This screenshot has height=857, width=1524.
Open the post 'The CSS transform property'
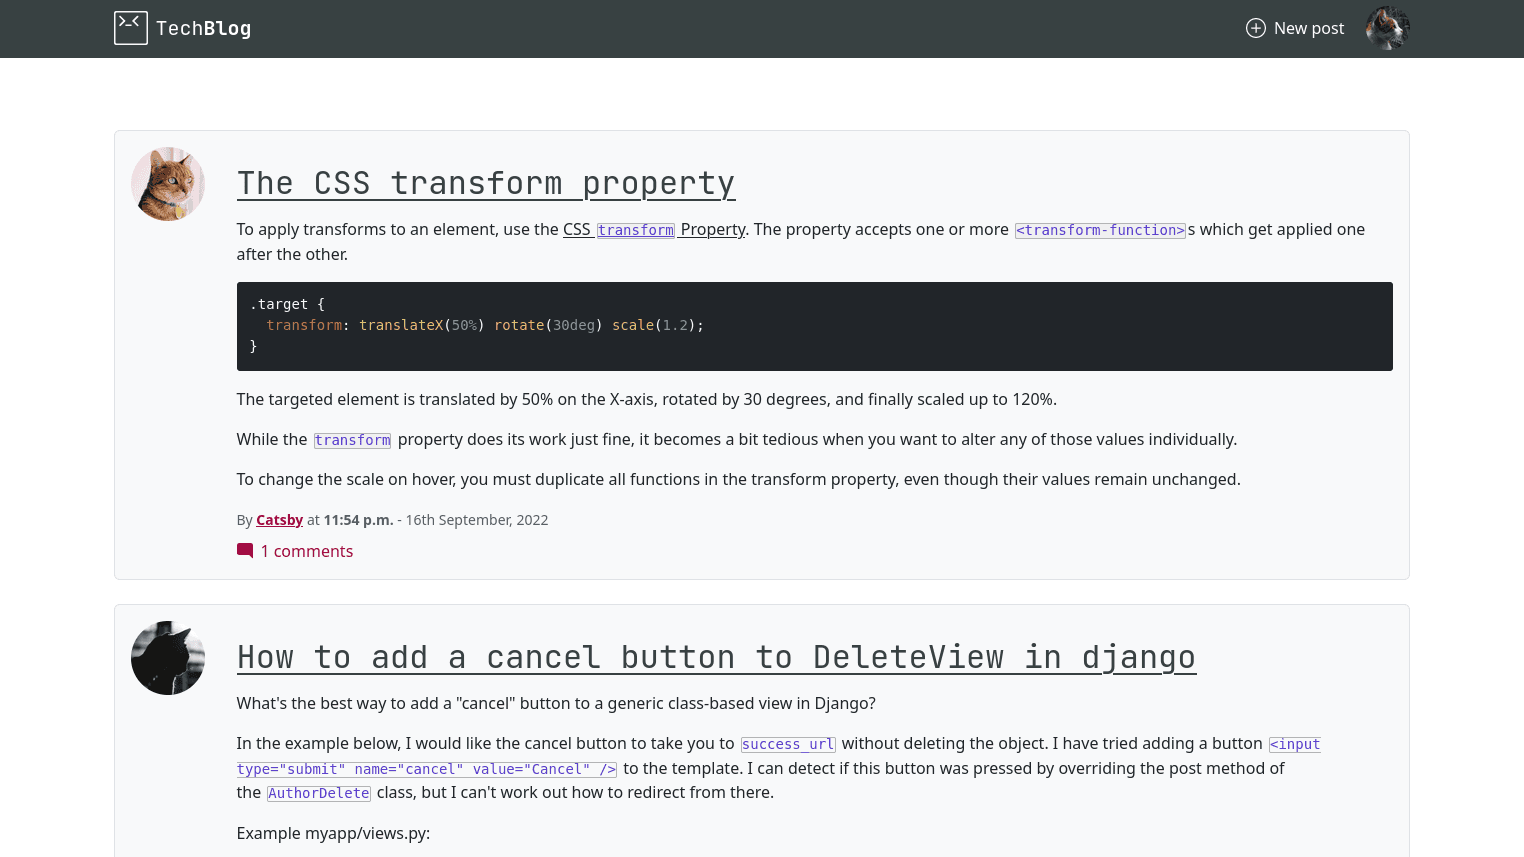click(485, 183)
